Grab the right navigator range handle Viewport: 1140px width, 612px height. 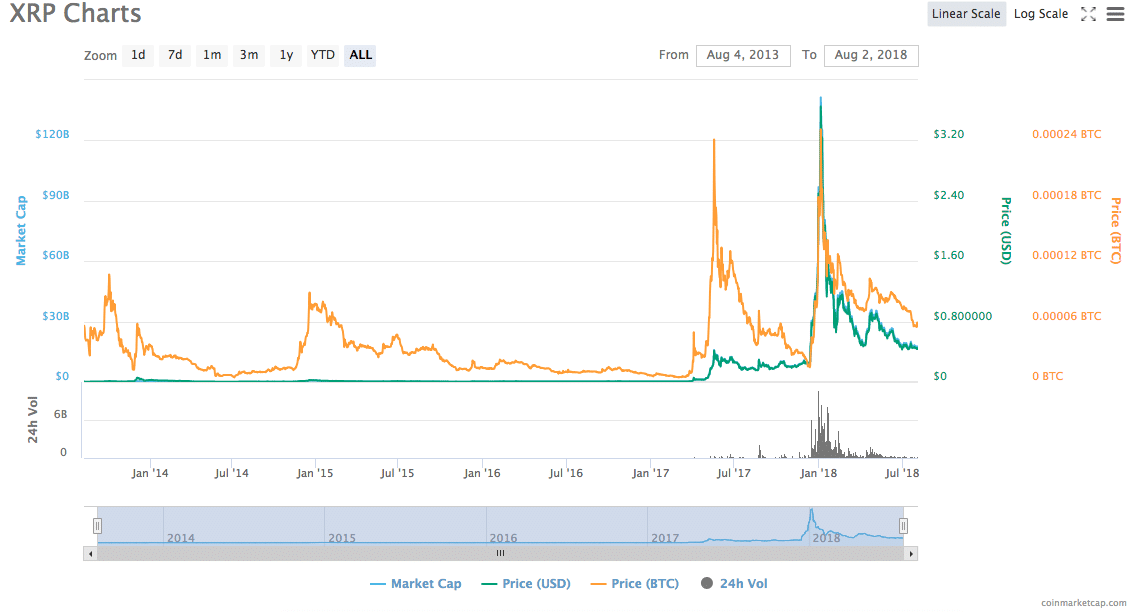903,525
